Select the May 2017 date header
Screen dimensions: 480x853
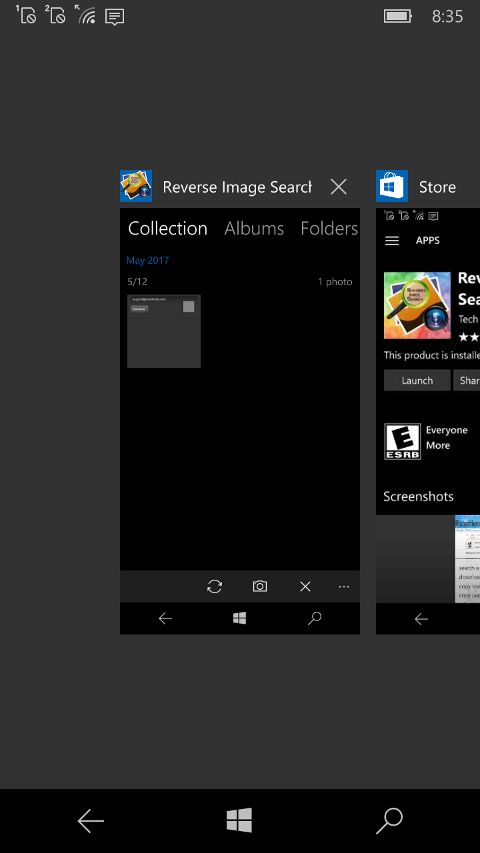coord(147,261)
